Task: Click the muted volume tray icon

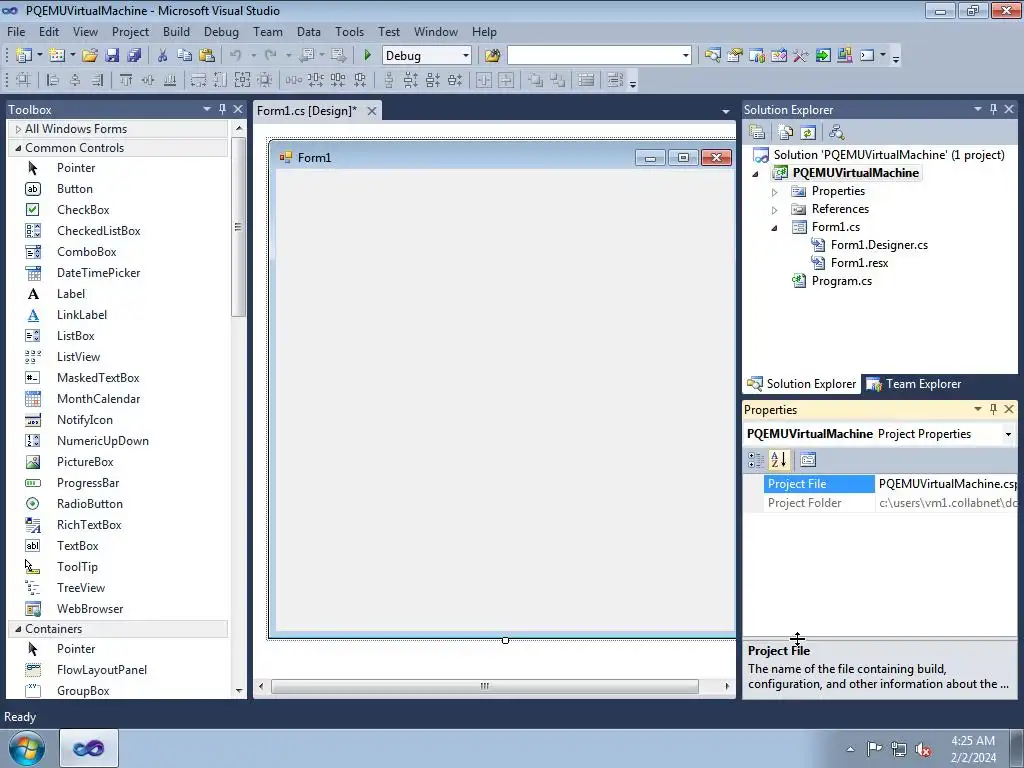Action: (x=923, y=748)
